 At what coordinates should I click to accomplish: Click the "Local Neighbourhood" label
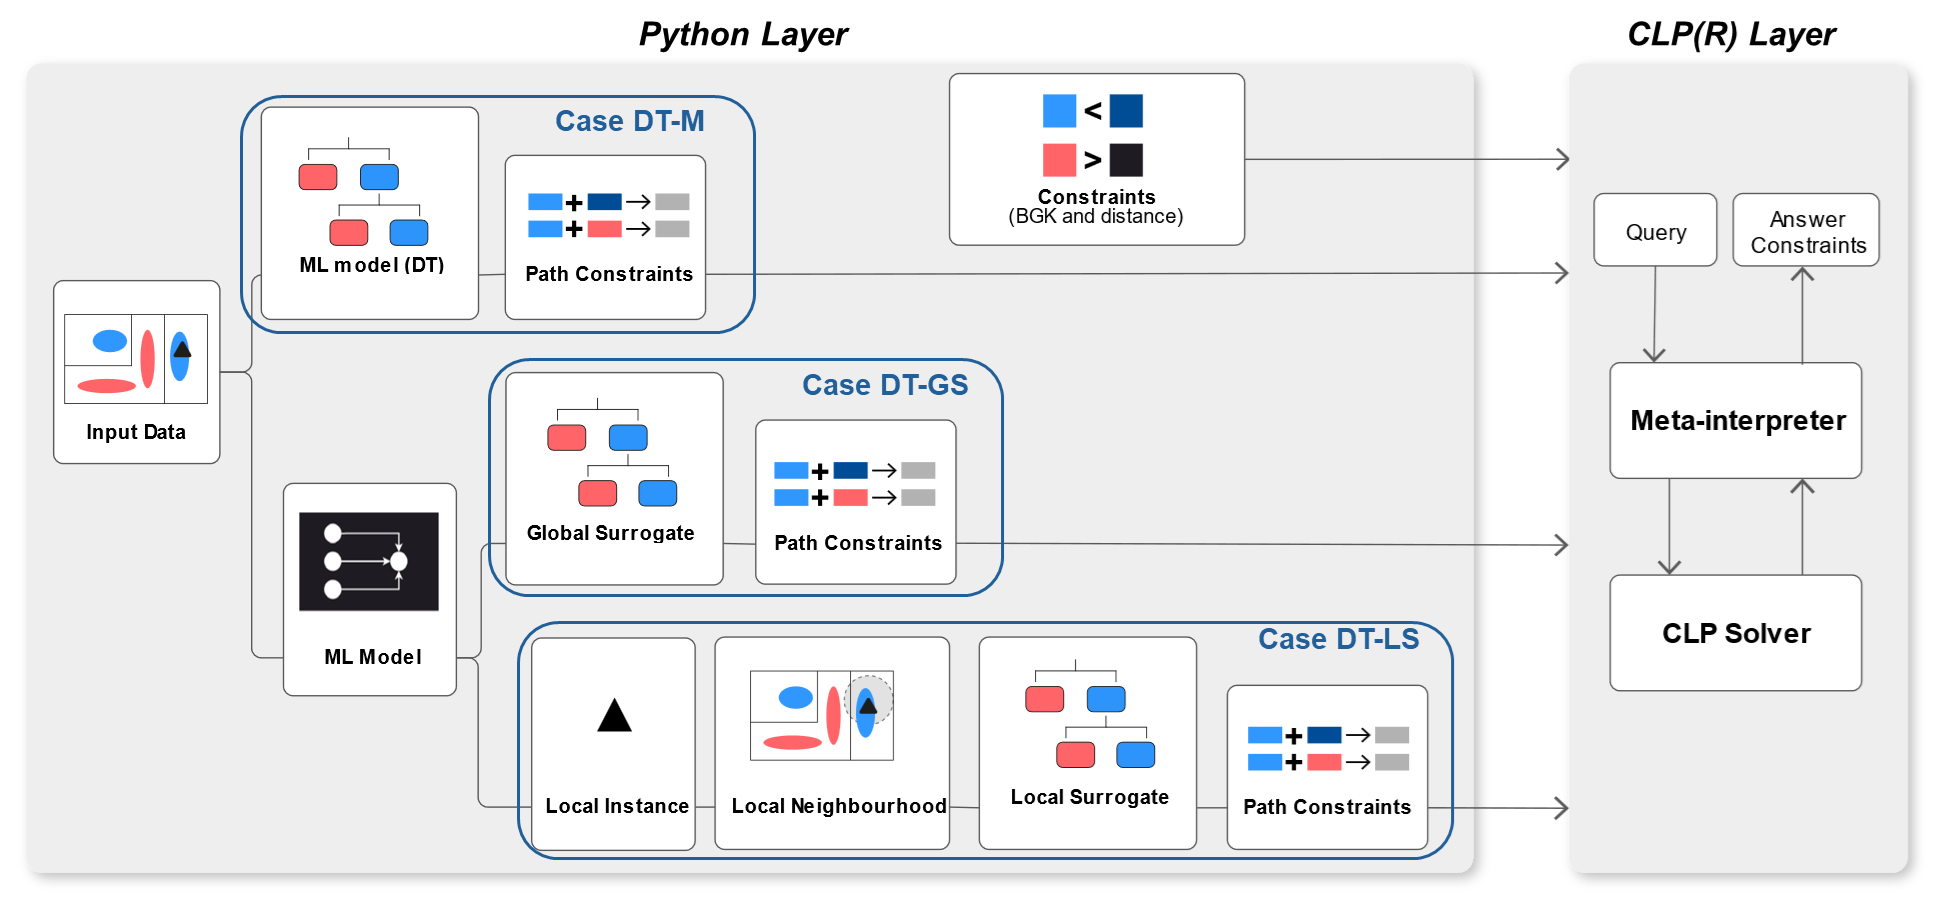(x=839, y=806)
